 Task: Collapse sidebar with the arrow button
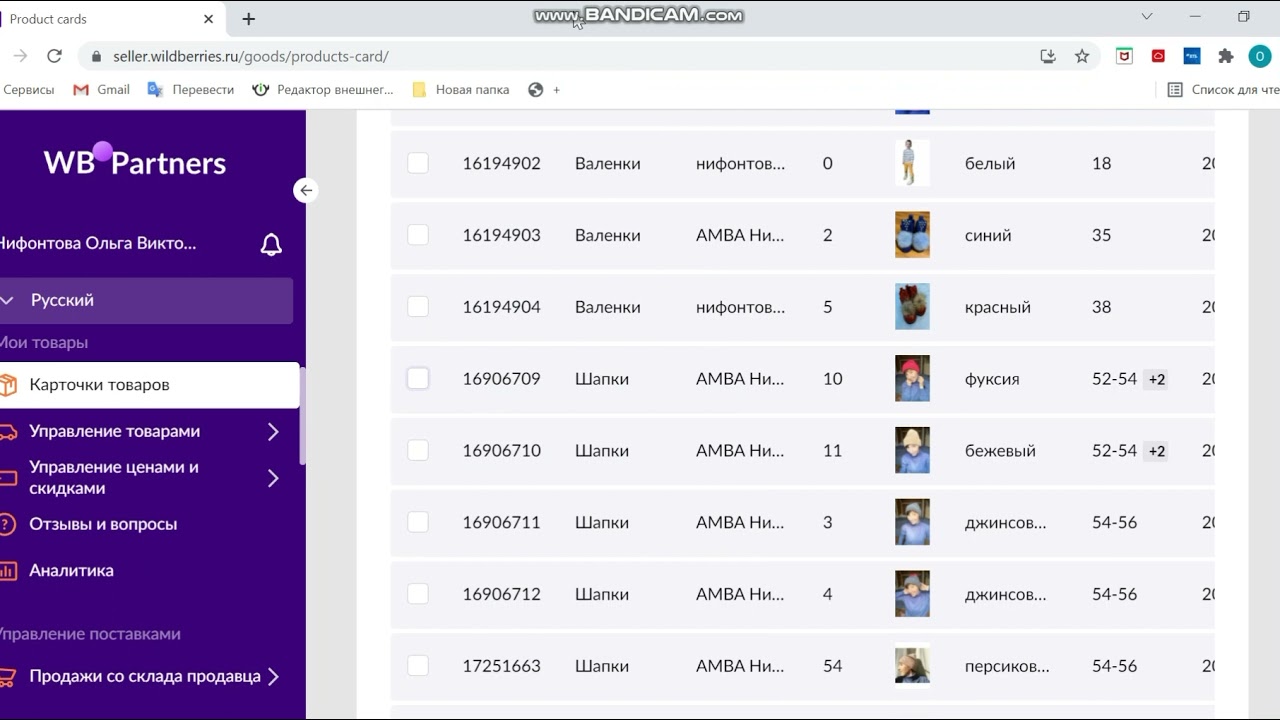point(306,190)
